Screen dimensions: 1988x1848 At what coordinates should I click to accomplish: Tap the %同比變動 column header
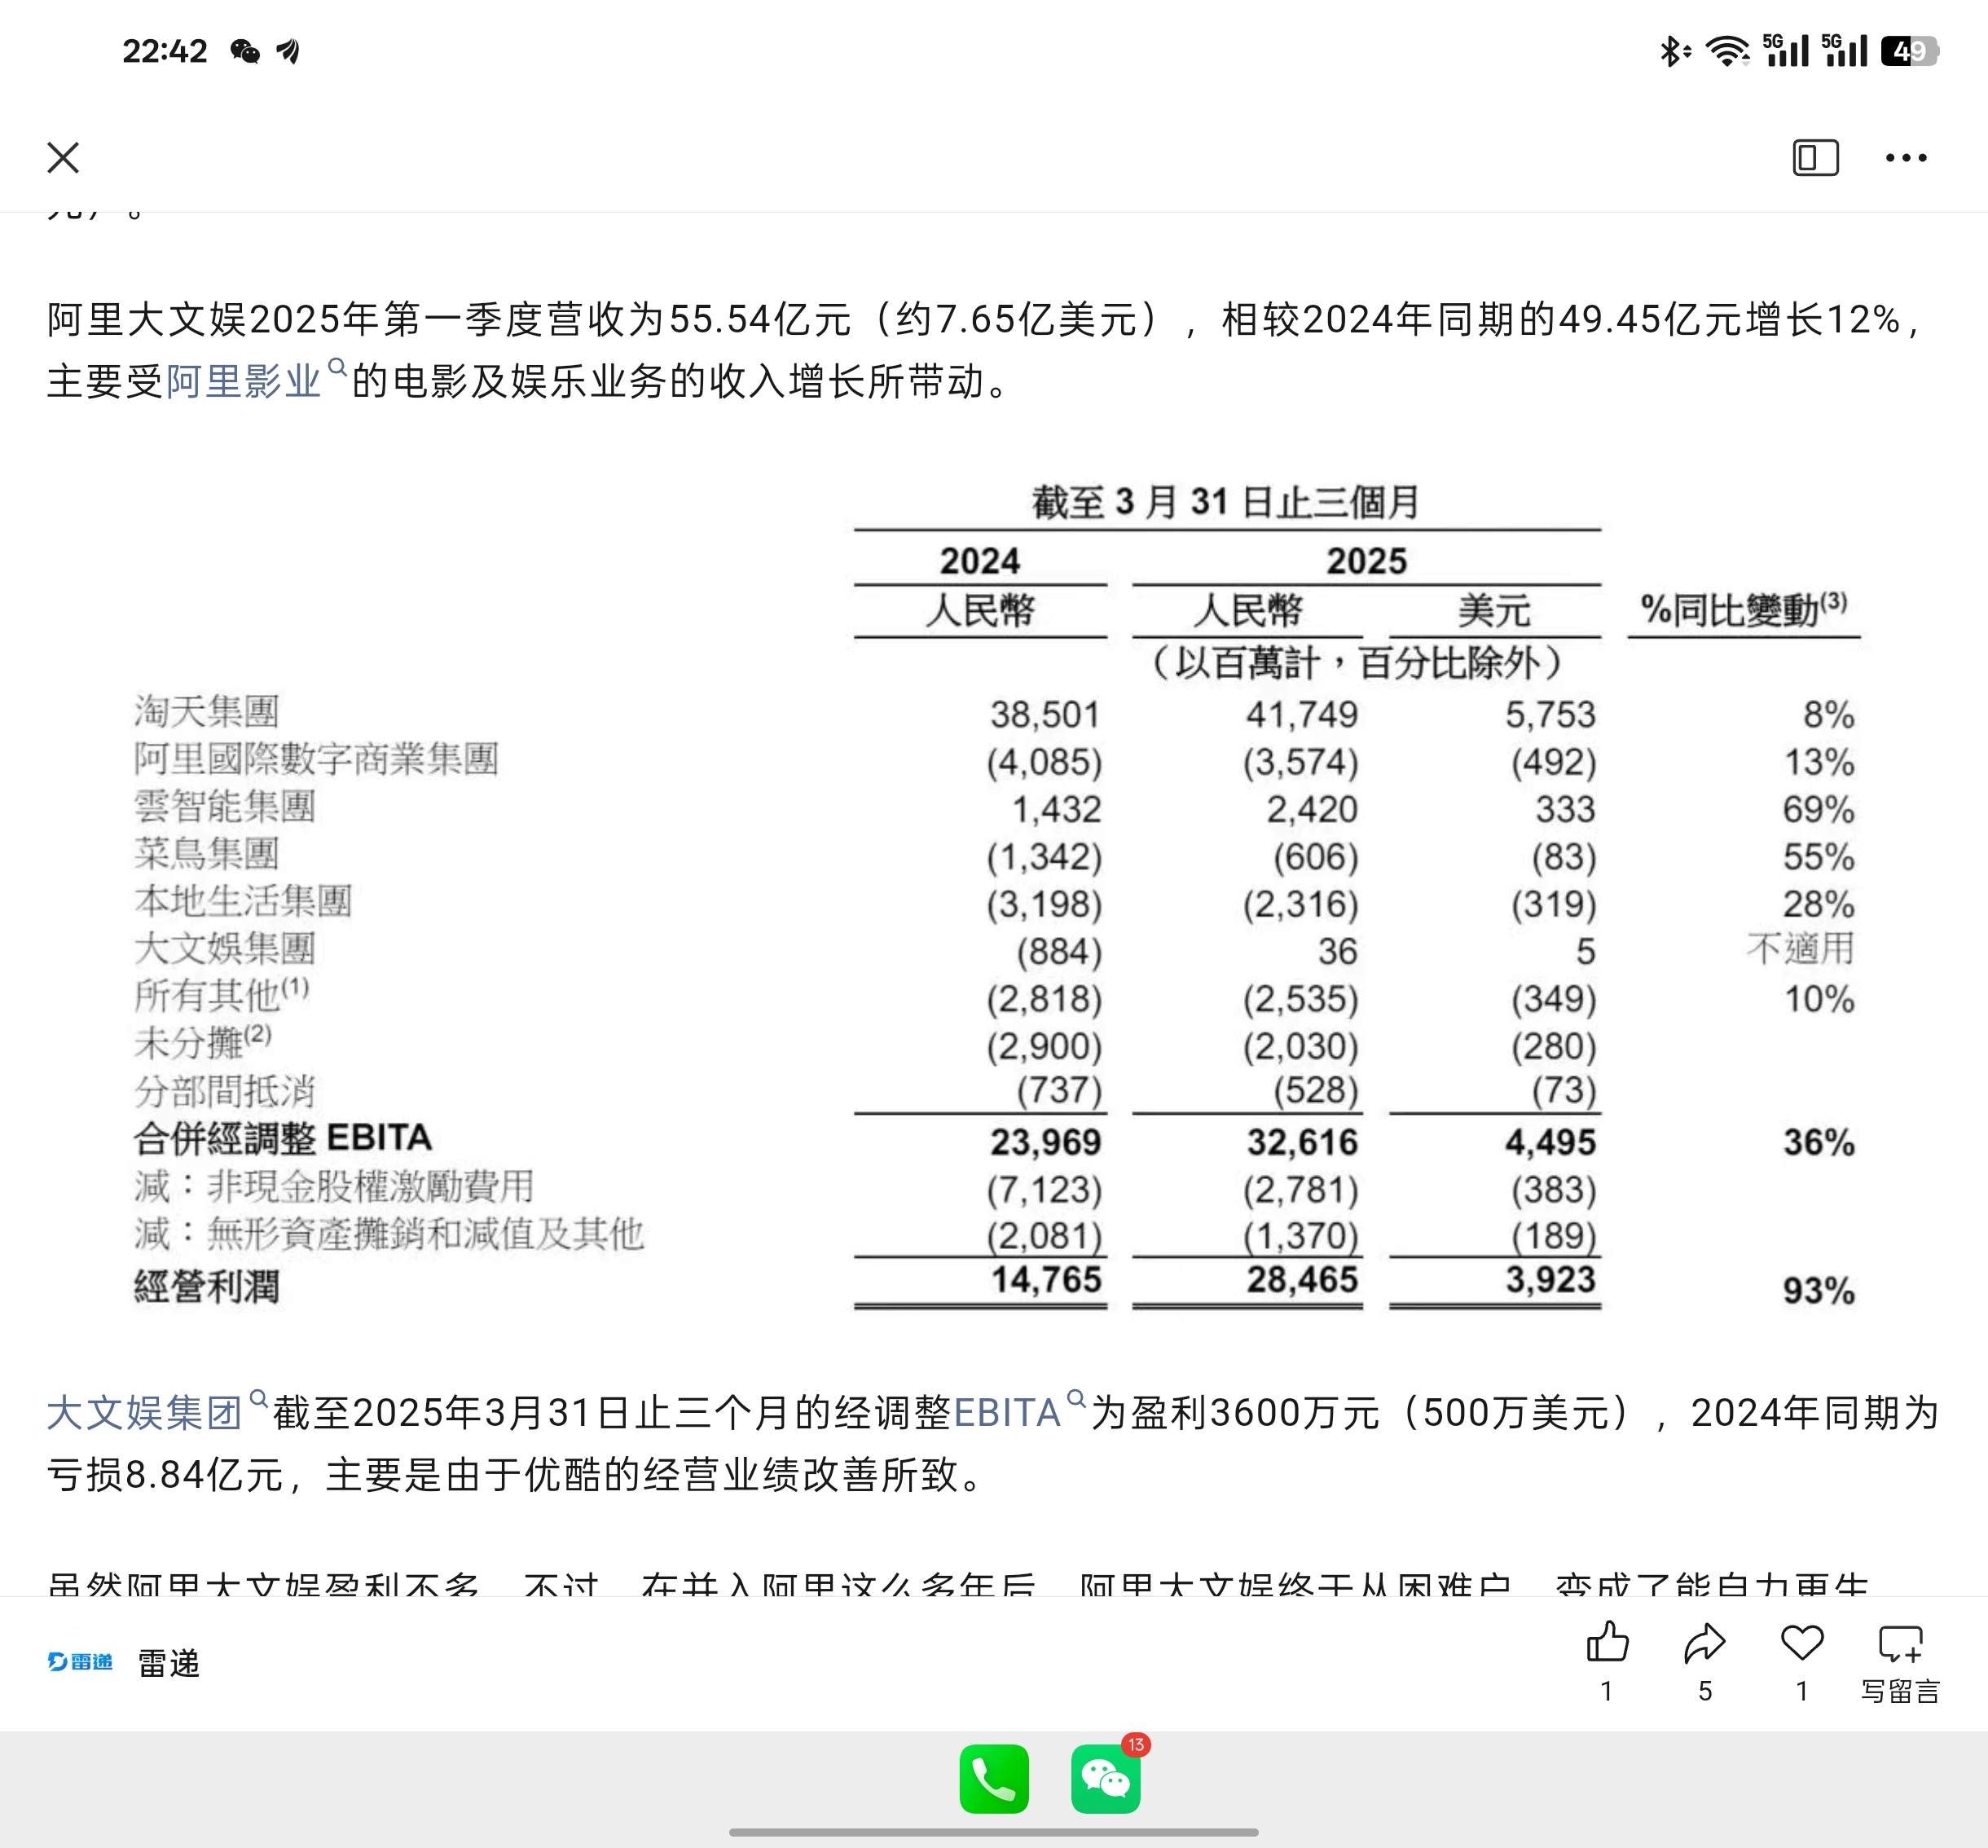coord(1744,609)
